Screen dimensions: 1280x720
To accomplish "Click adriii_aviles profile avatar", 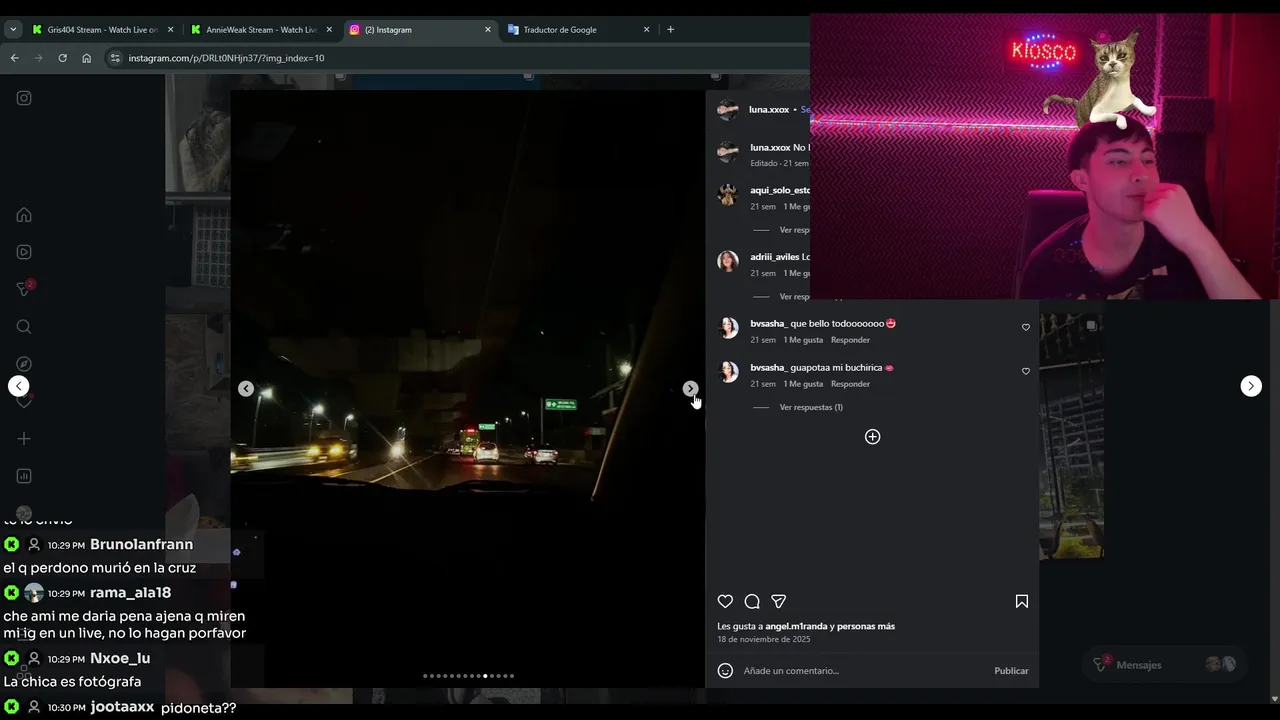I will tap(728, 262).
